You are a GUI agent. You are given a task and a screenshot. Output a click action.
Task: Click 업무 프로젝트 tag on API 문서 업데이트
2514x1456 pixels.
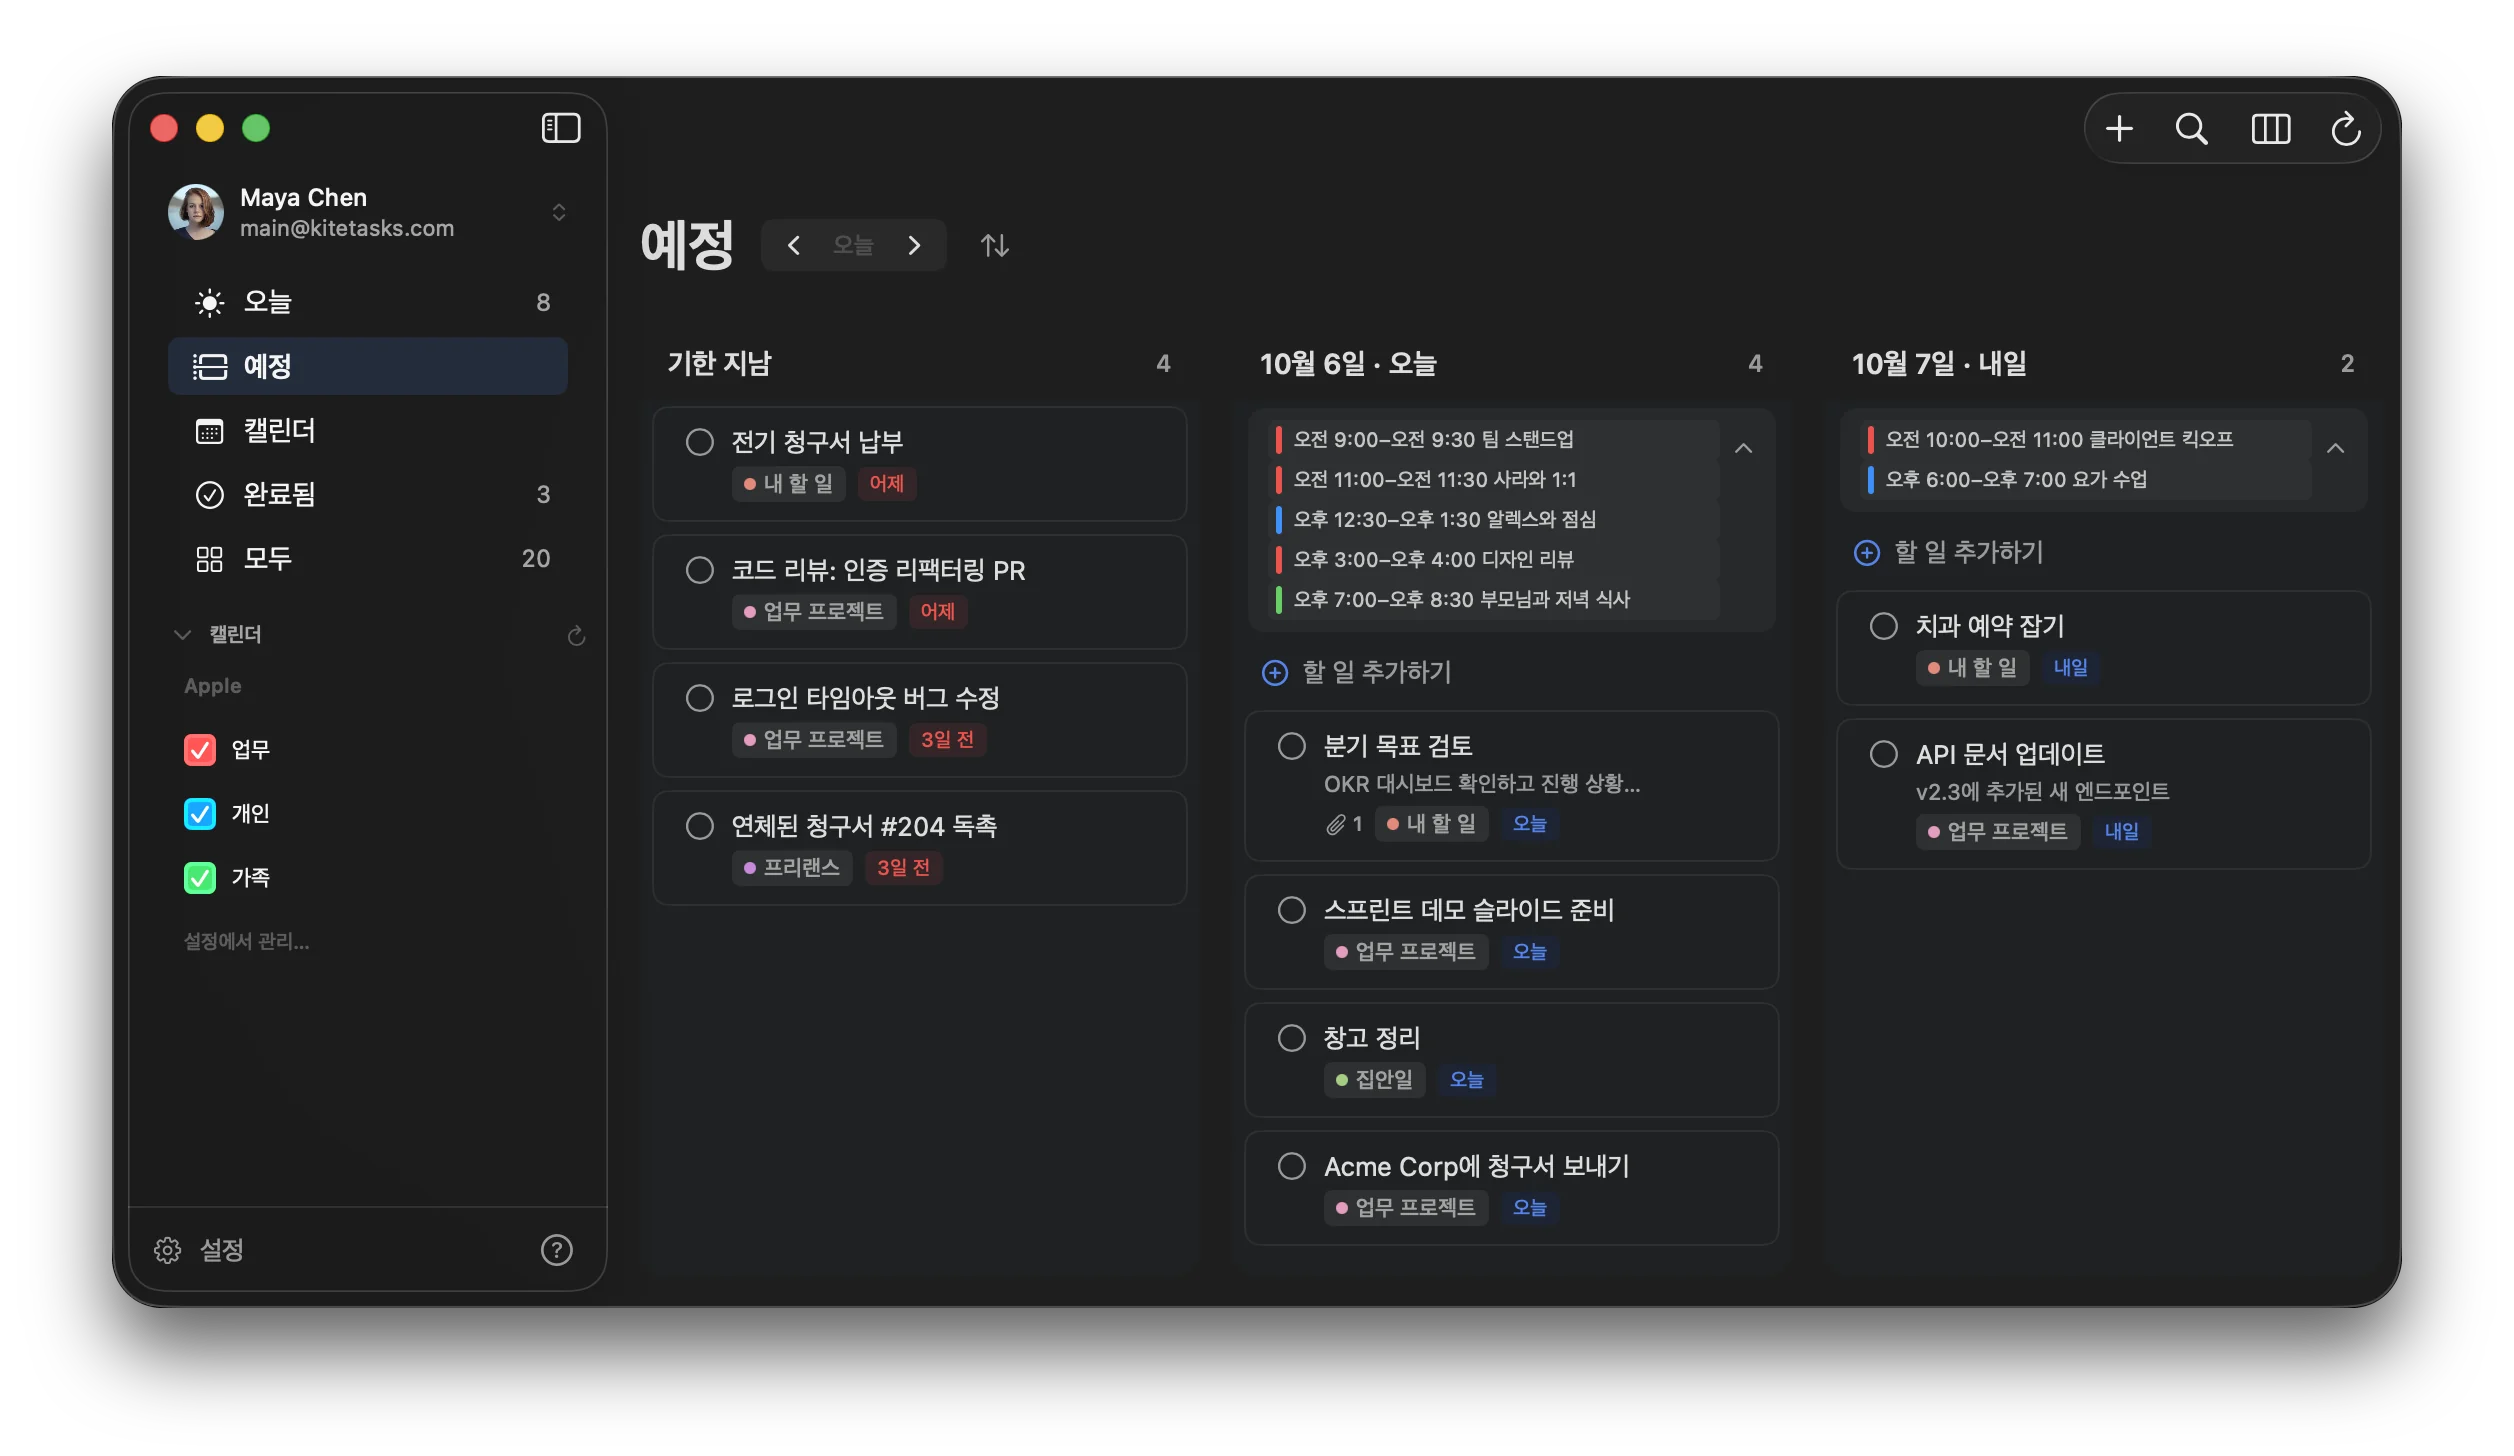pyautogui.click(x=1997, y=832)
